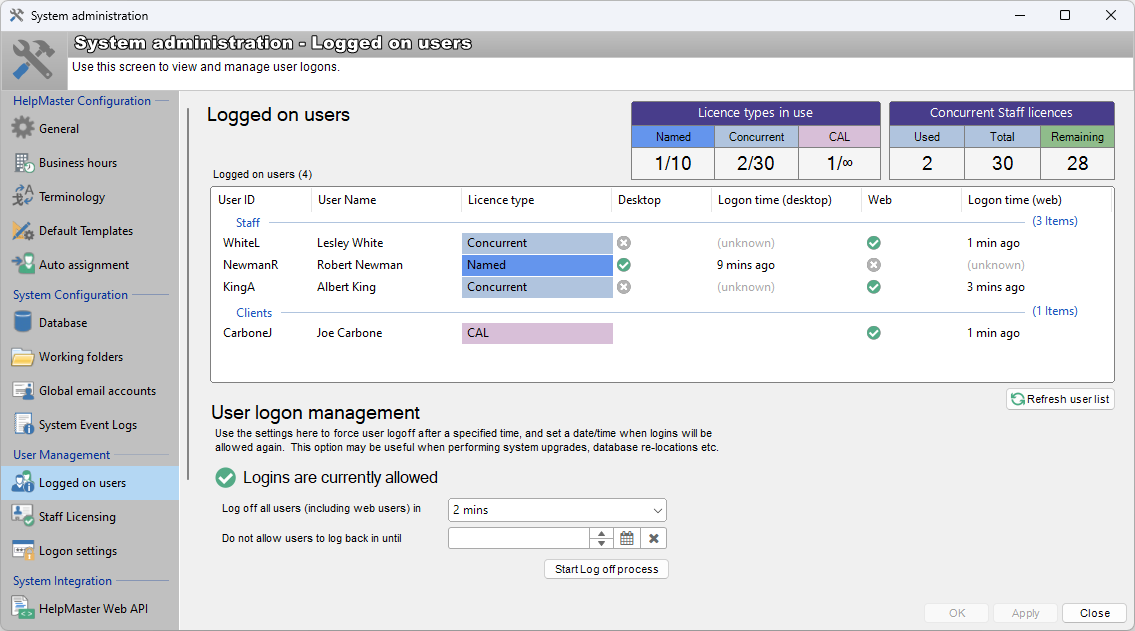Open Working folders icon
Viewport: 1135px width, 631px height.
pos(22,357)
